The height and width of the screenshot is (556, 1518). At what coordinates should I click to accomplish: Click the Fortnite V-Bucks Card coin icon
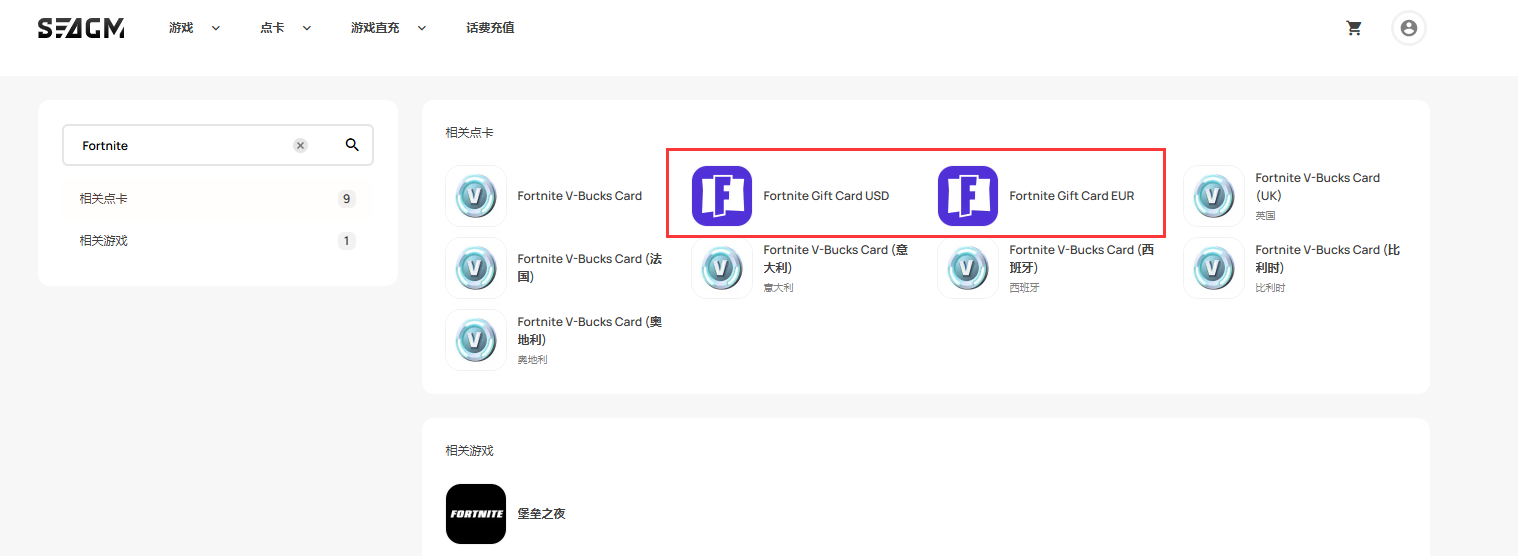point(475,196)
